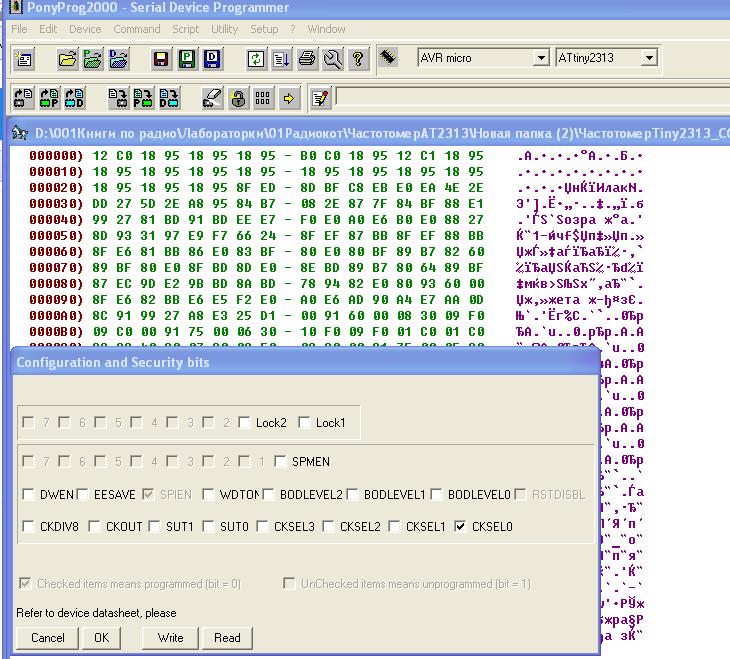Open Device File folder icon
Viewport: 730px width, 659px height.
pos(68,59)
